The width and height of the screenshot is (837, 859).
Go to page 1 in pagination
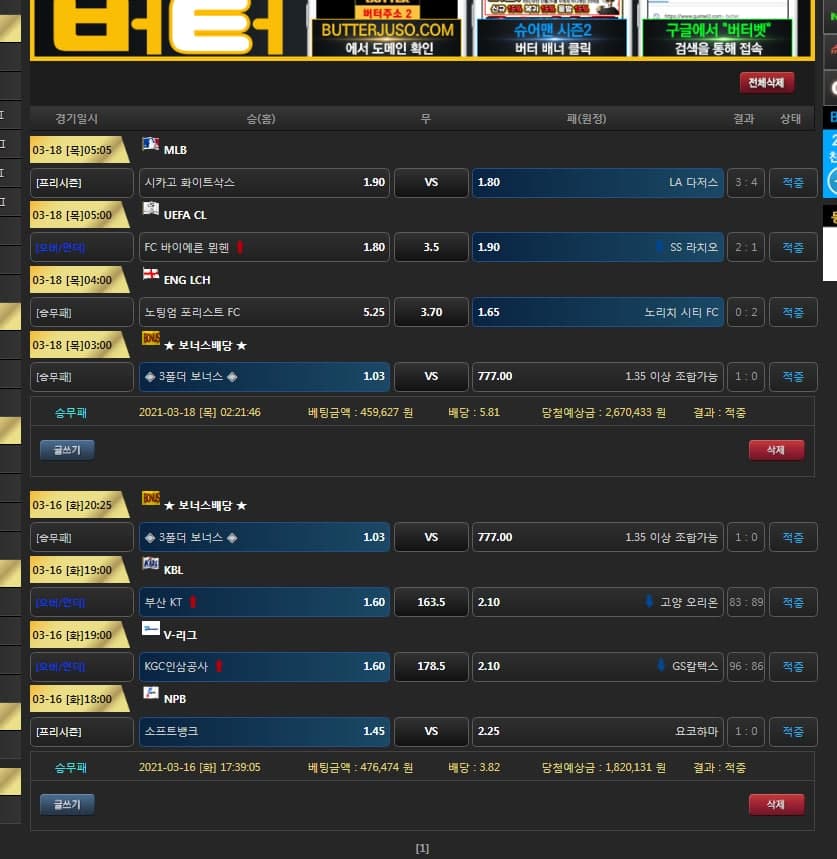point(422,848)
